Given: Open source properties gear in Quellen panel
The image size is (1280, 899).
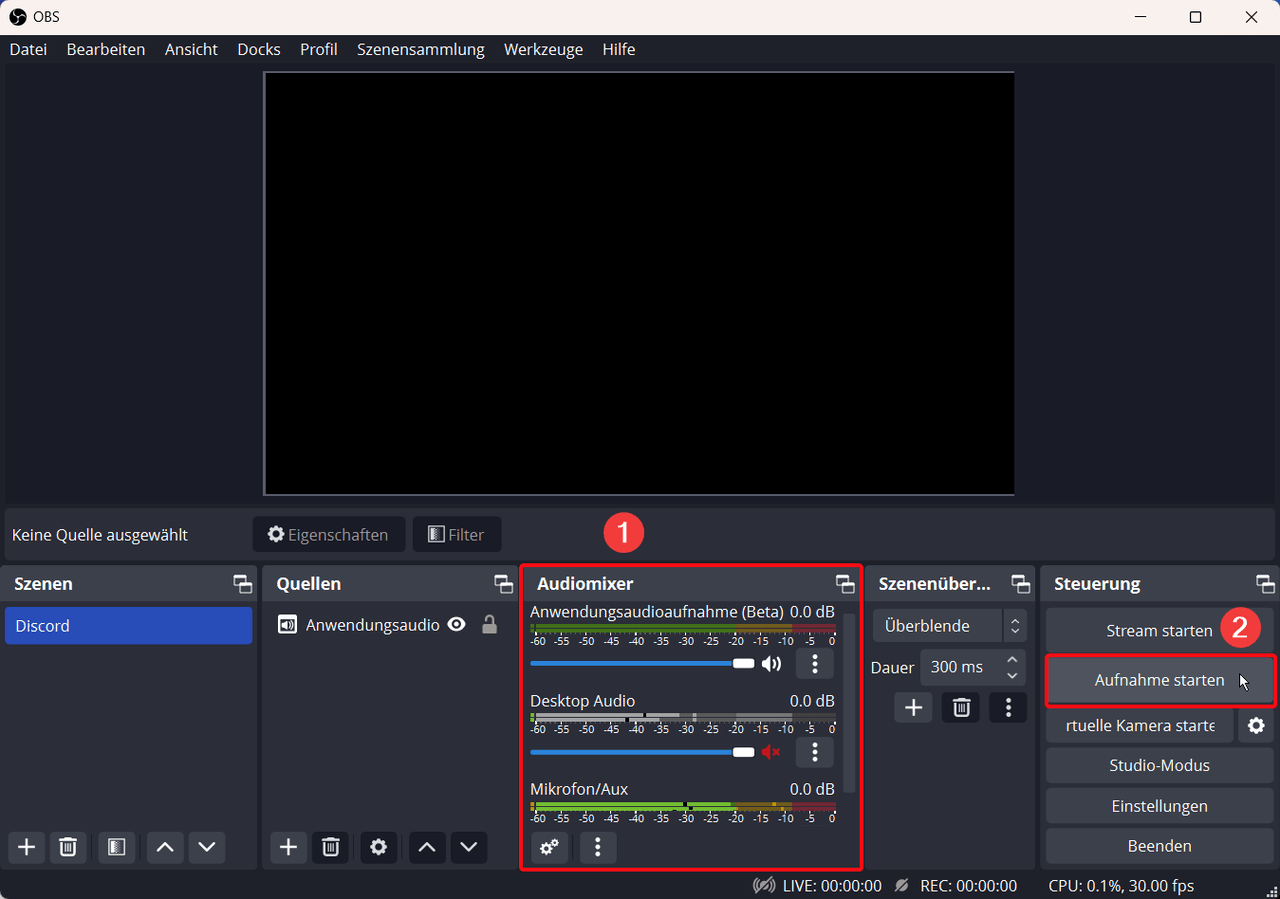Looking at the screenshot, I should pos(378,847).
